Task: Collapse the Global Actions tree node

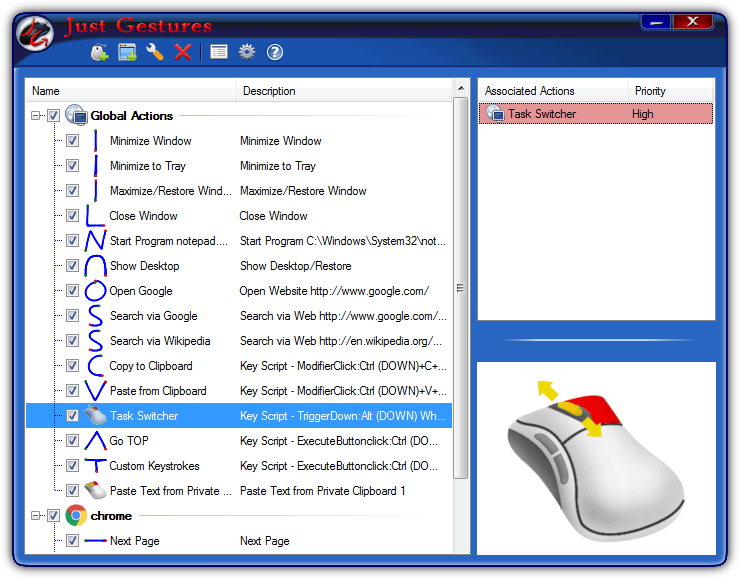Action: [35, 115]
